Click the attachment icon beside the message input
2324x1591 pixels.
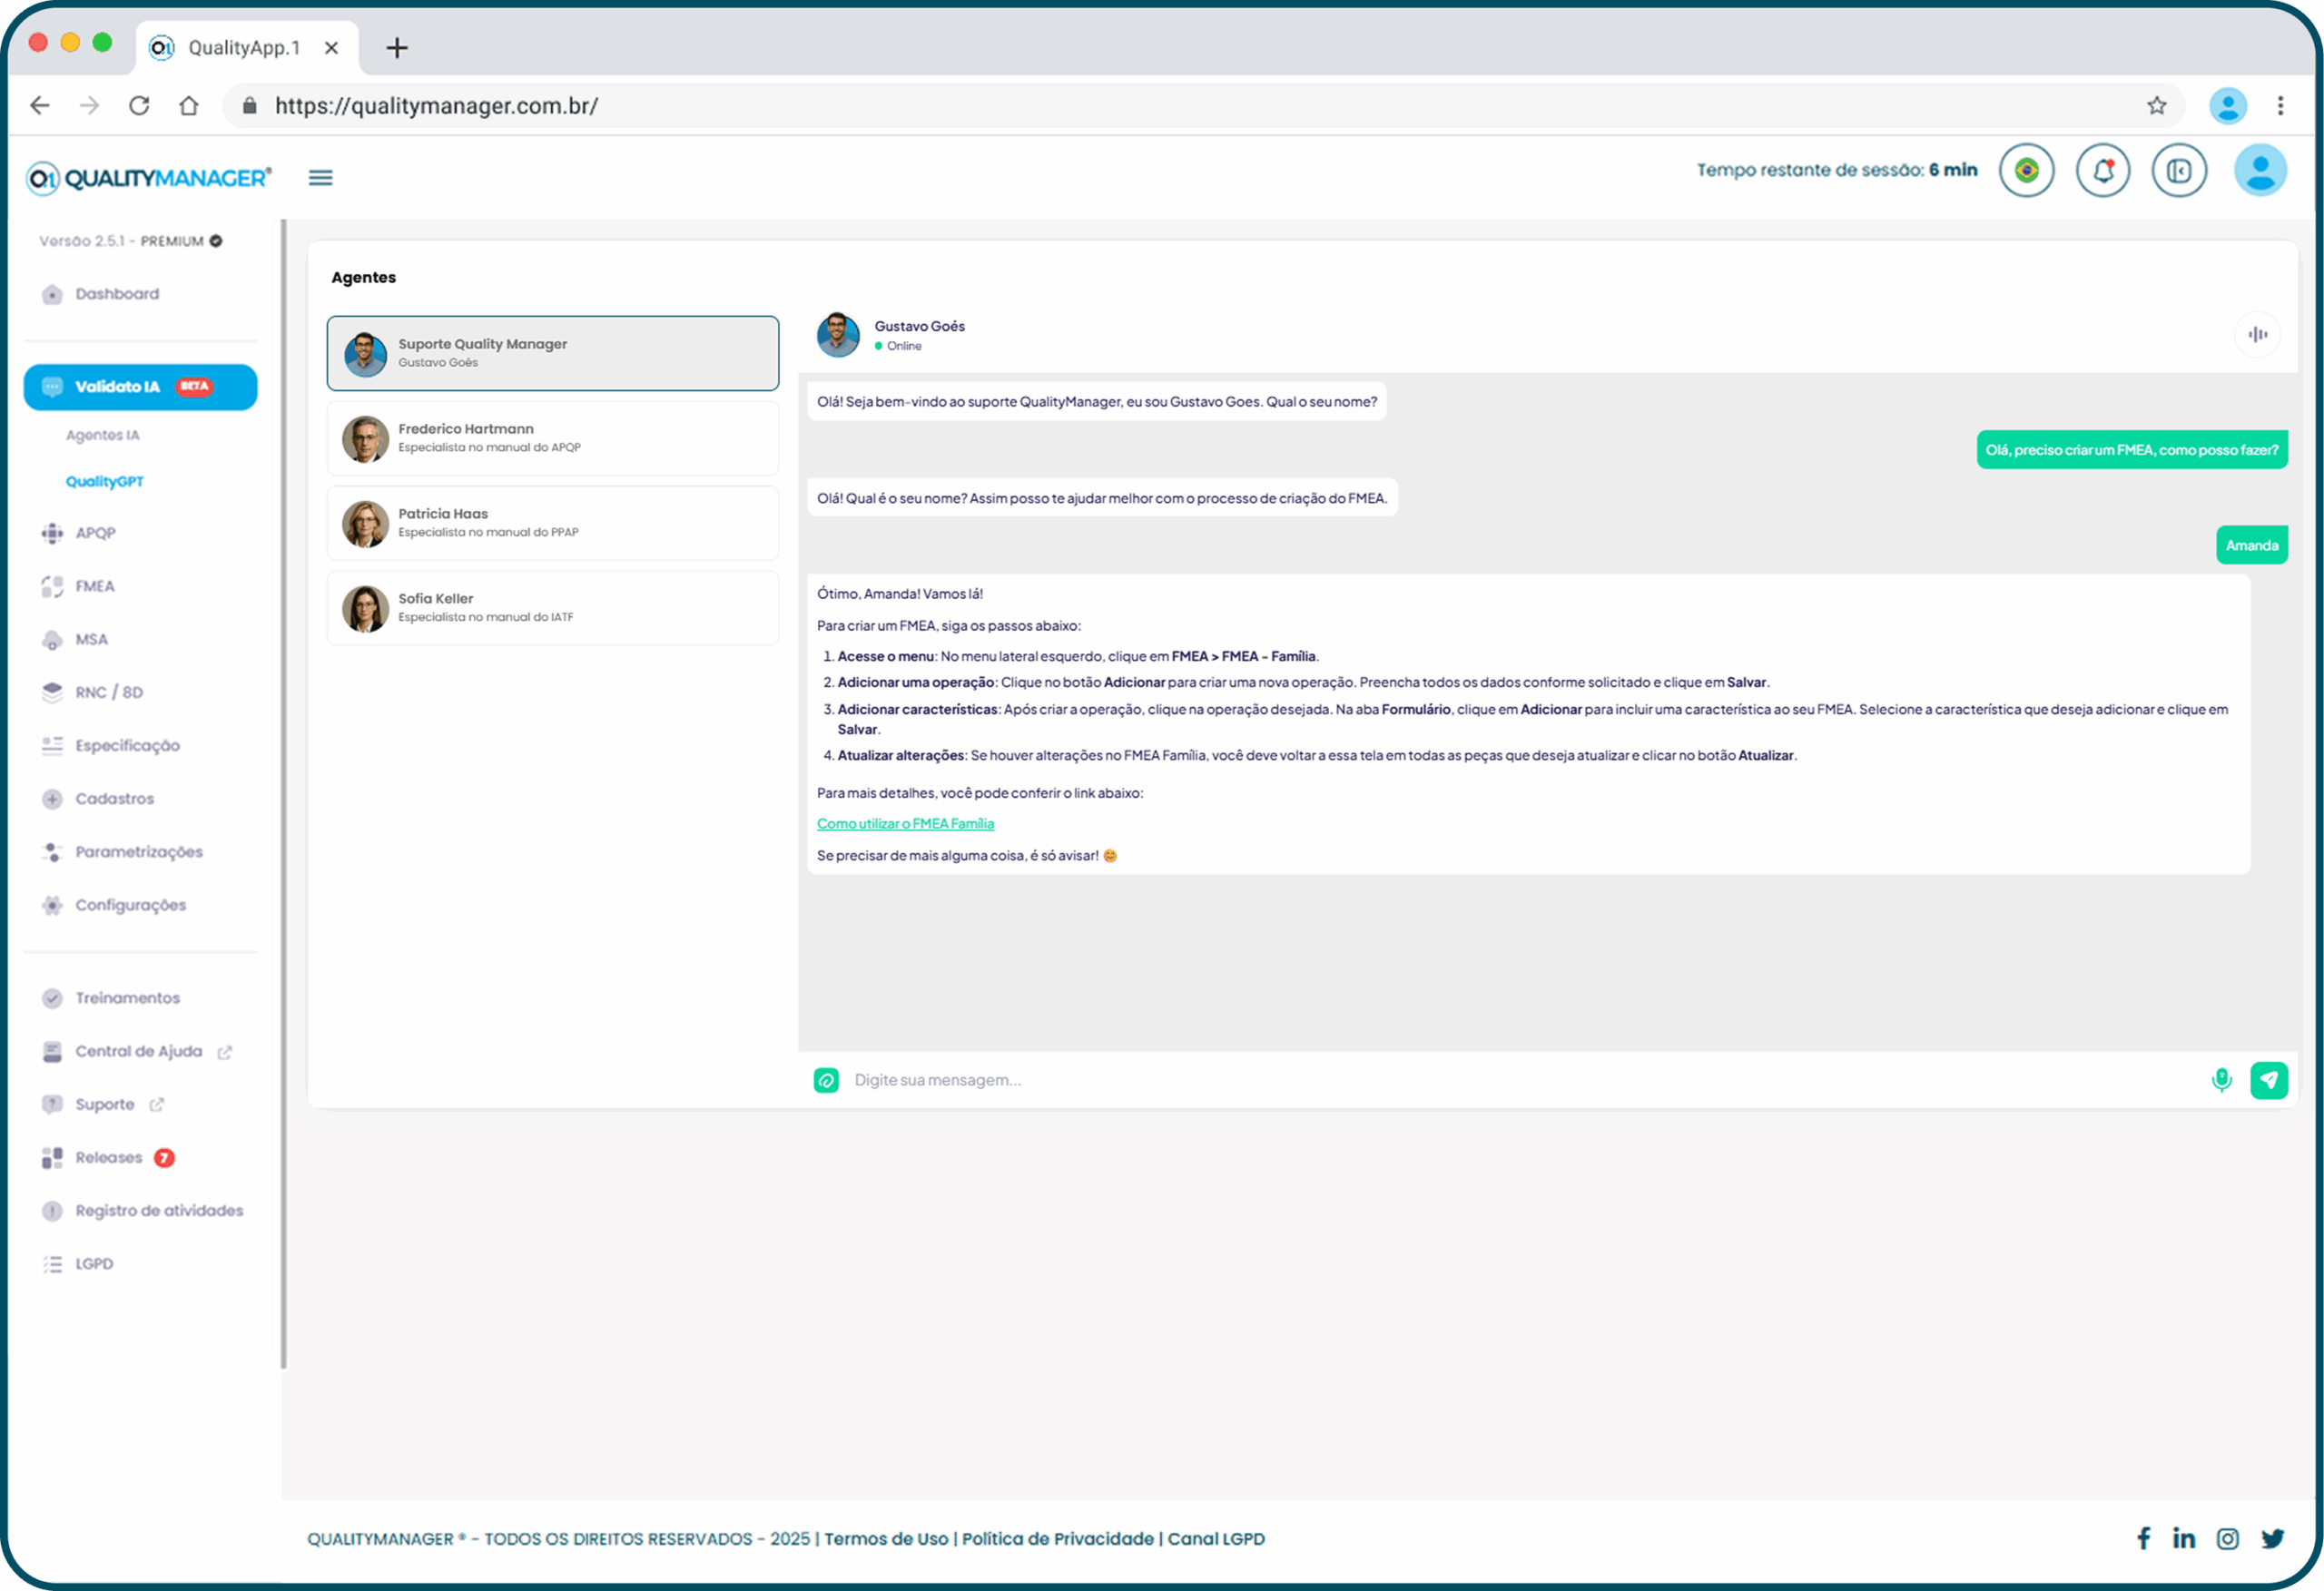tap(826, 1080)
